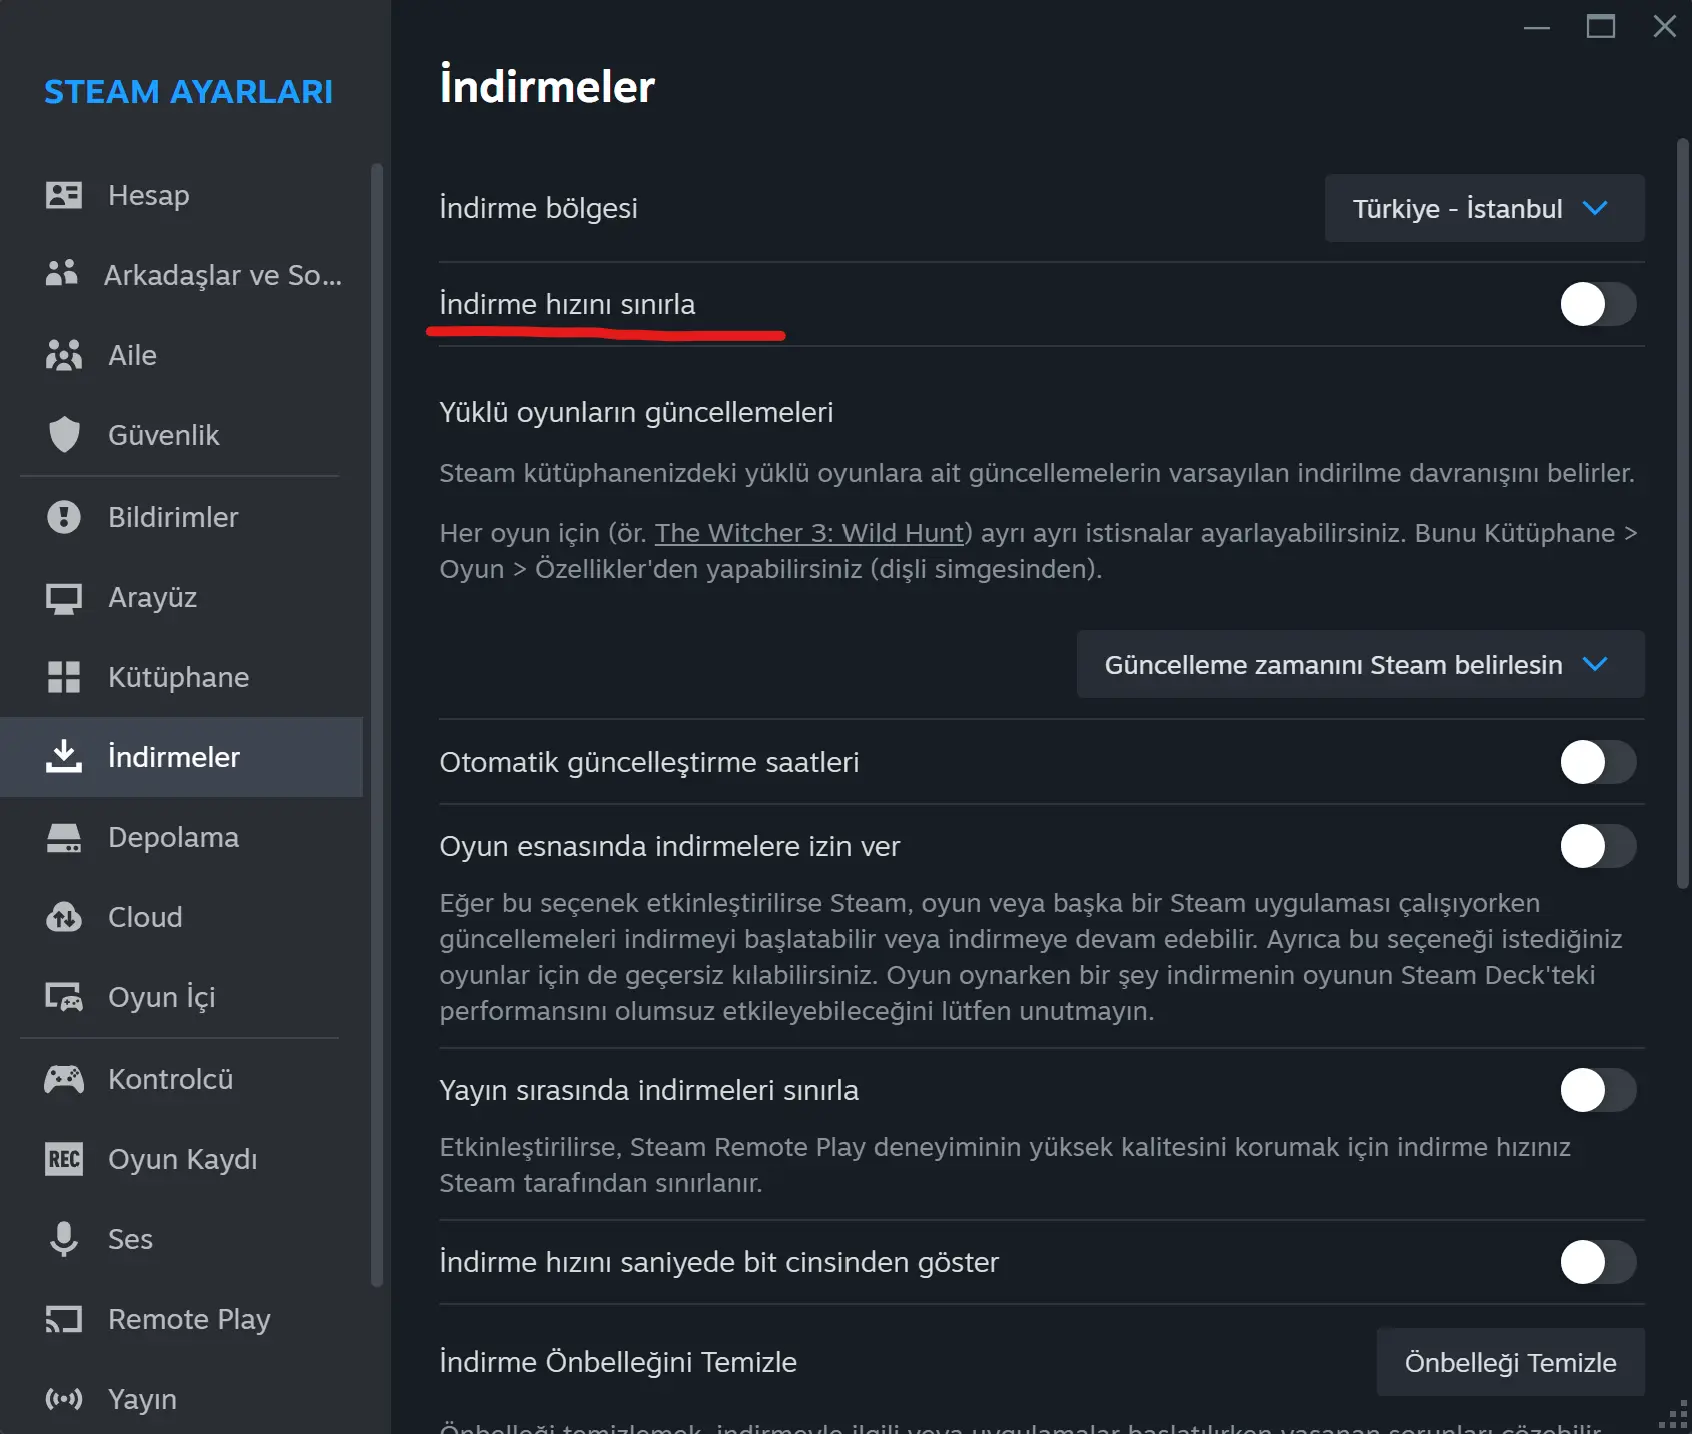Viewport: 1692px width, 1434px height.
Task: Click the sidebar vertical scrollbar
Action: coord(376,725)
